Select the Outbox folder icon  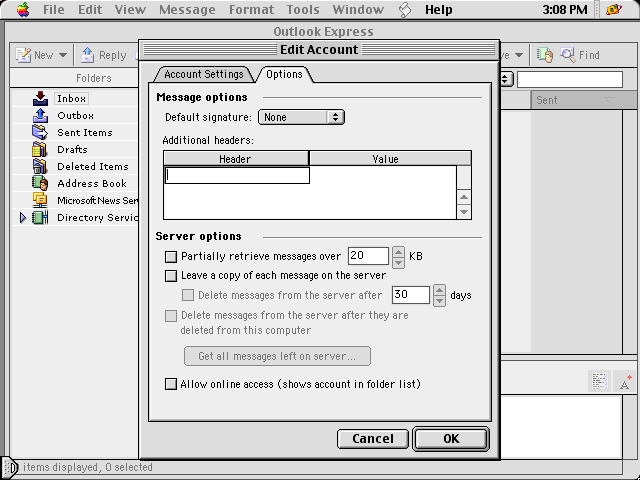pos(40,116)
